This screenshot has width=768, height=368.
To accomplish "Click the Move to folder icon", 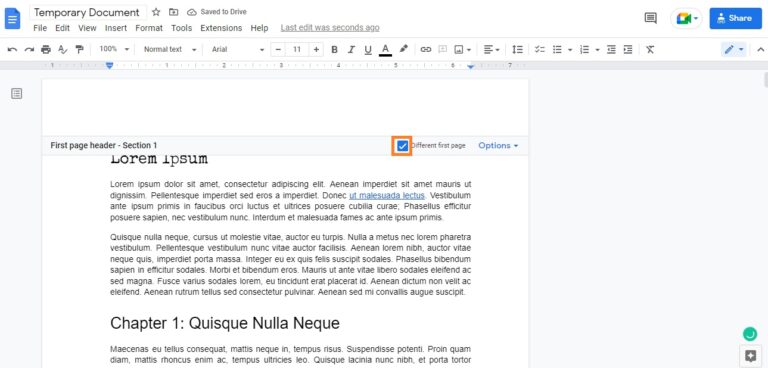I will coord(173,12).
